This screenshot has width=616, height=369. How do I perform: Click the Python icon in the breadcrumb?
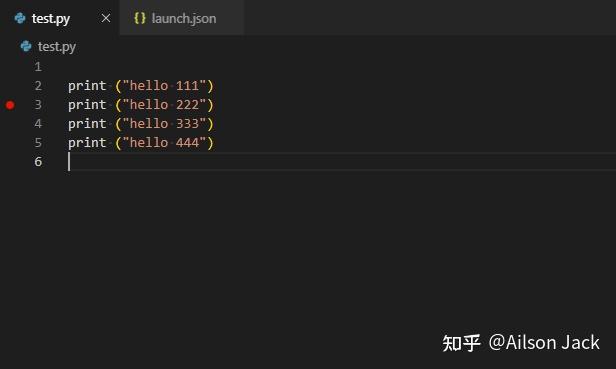26,46
